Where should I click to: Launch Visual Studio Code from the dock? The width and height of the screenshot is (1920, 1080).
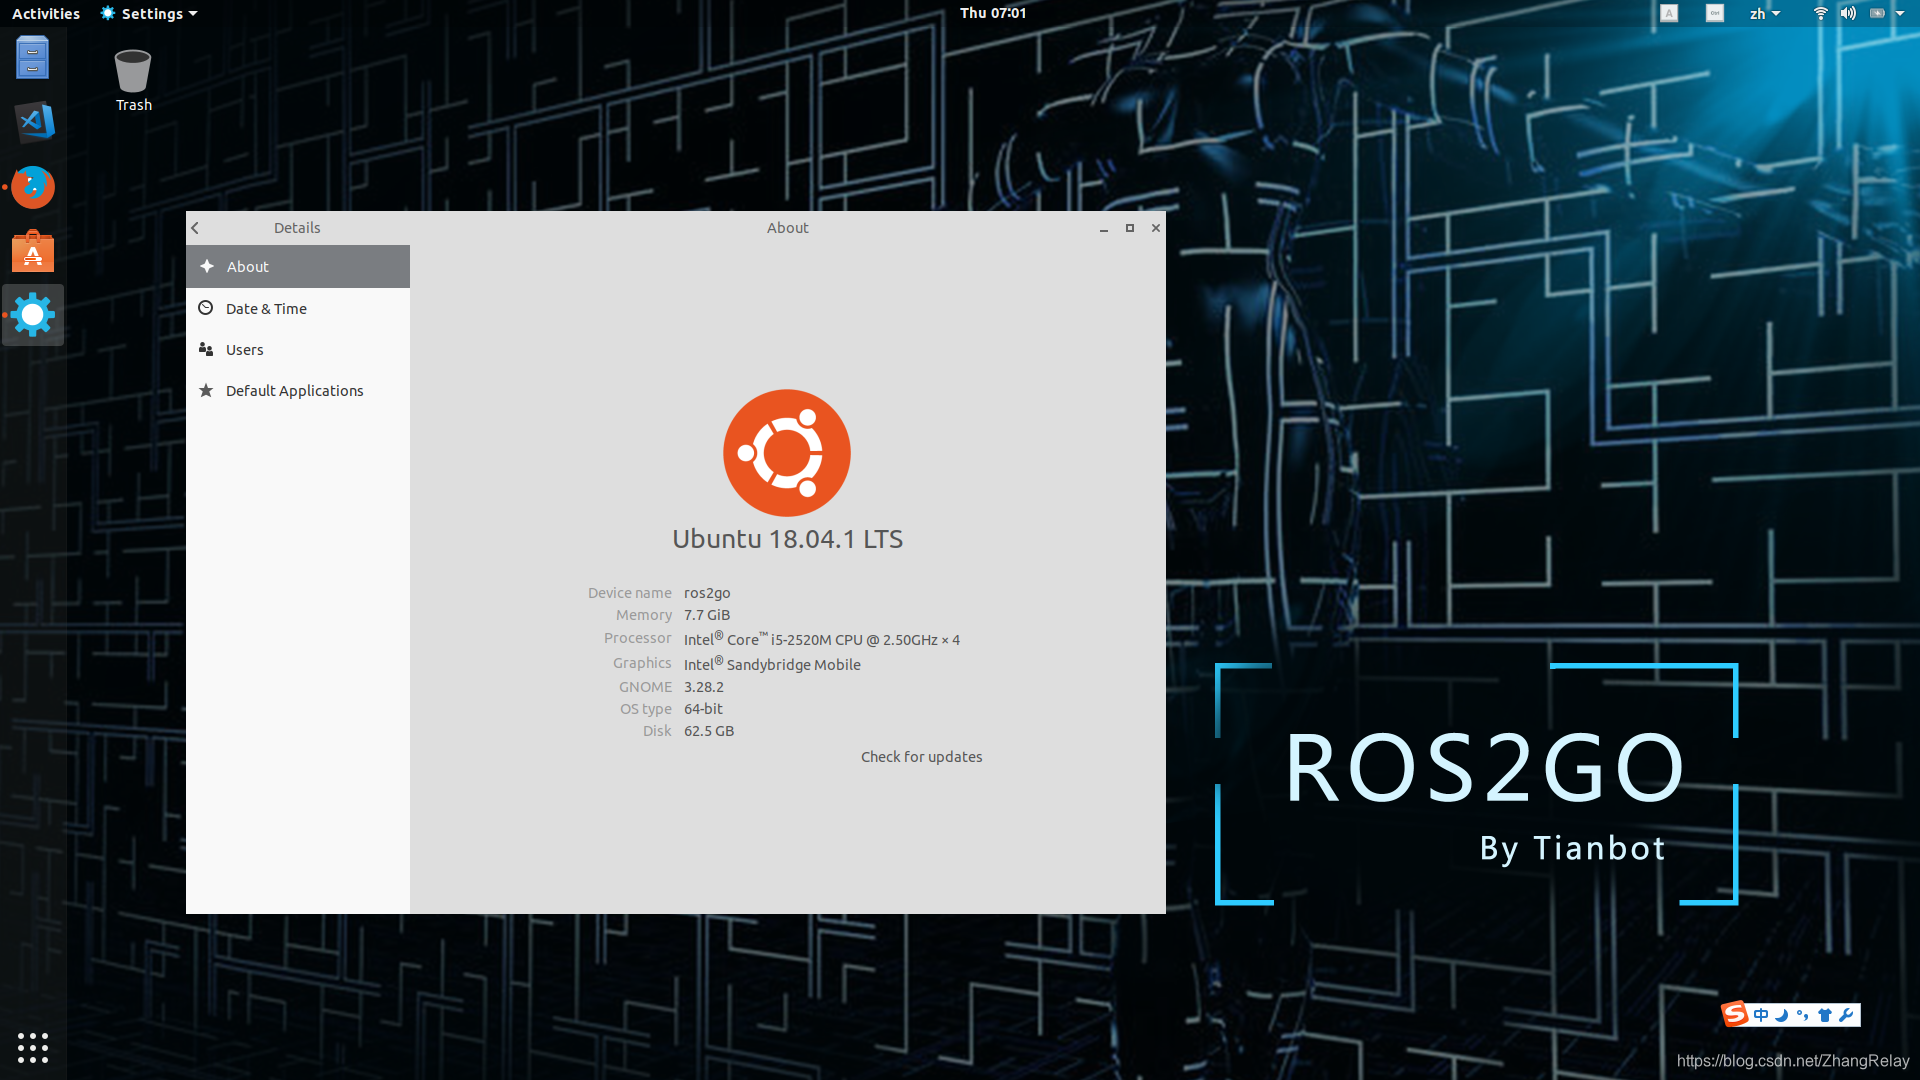coord(33,122)
